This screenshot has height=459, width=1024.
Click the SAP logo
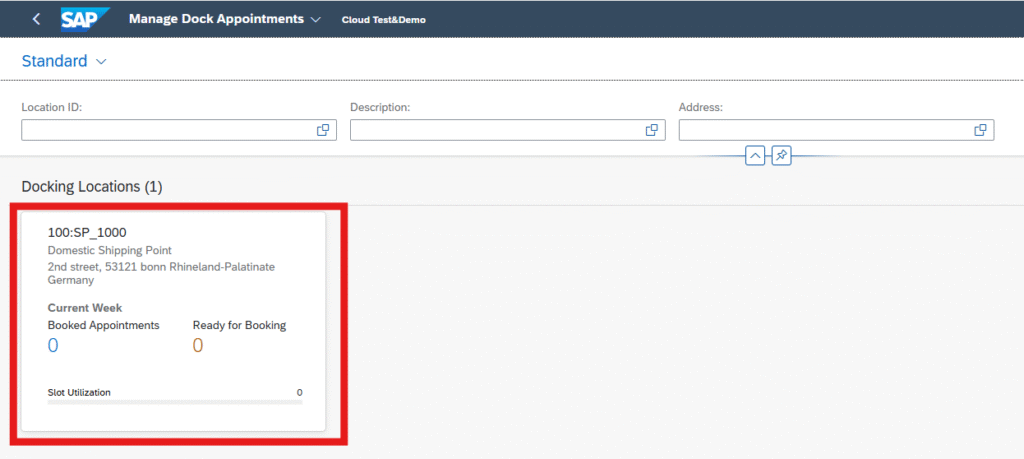[x=84, y=19]
